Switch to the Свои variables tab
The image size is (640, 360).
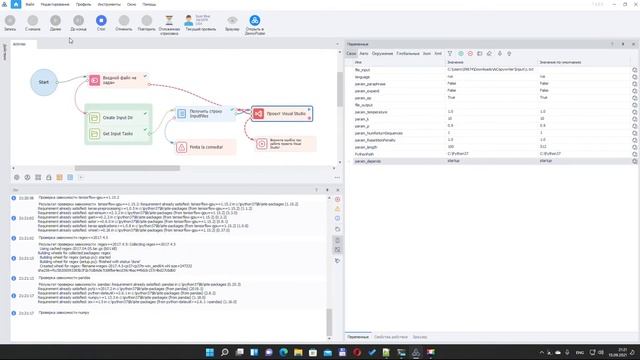tap(351, 53)
